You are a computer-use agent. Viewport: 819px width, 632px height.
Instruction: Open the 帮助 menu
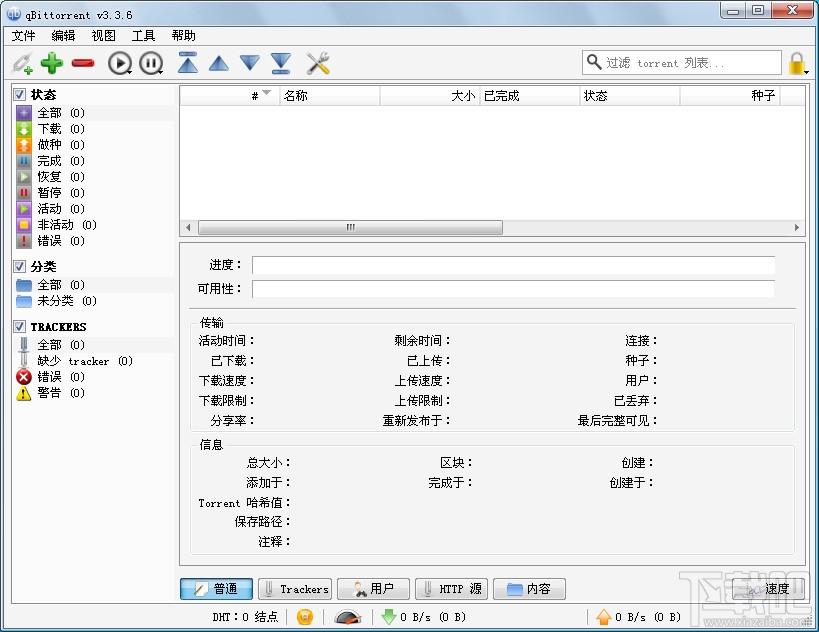[x=183, y=36]
